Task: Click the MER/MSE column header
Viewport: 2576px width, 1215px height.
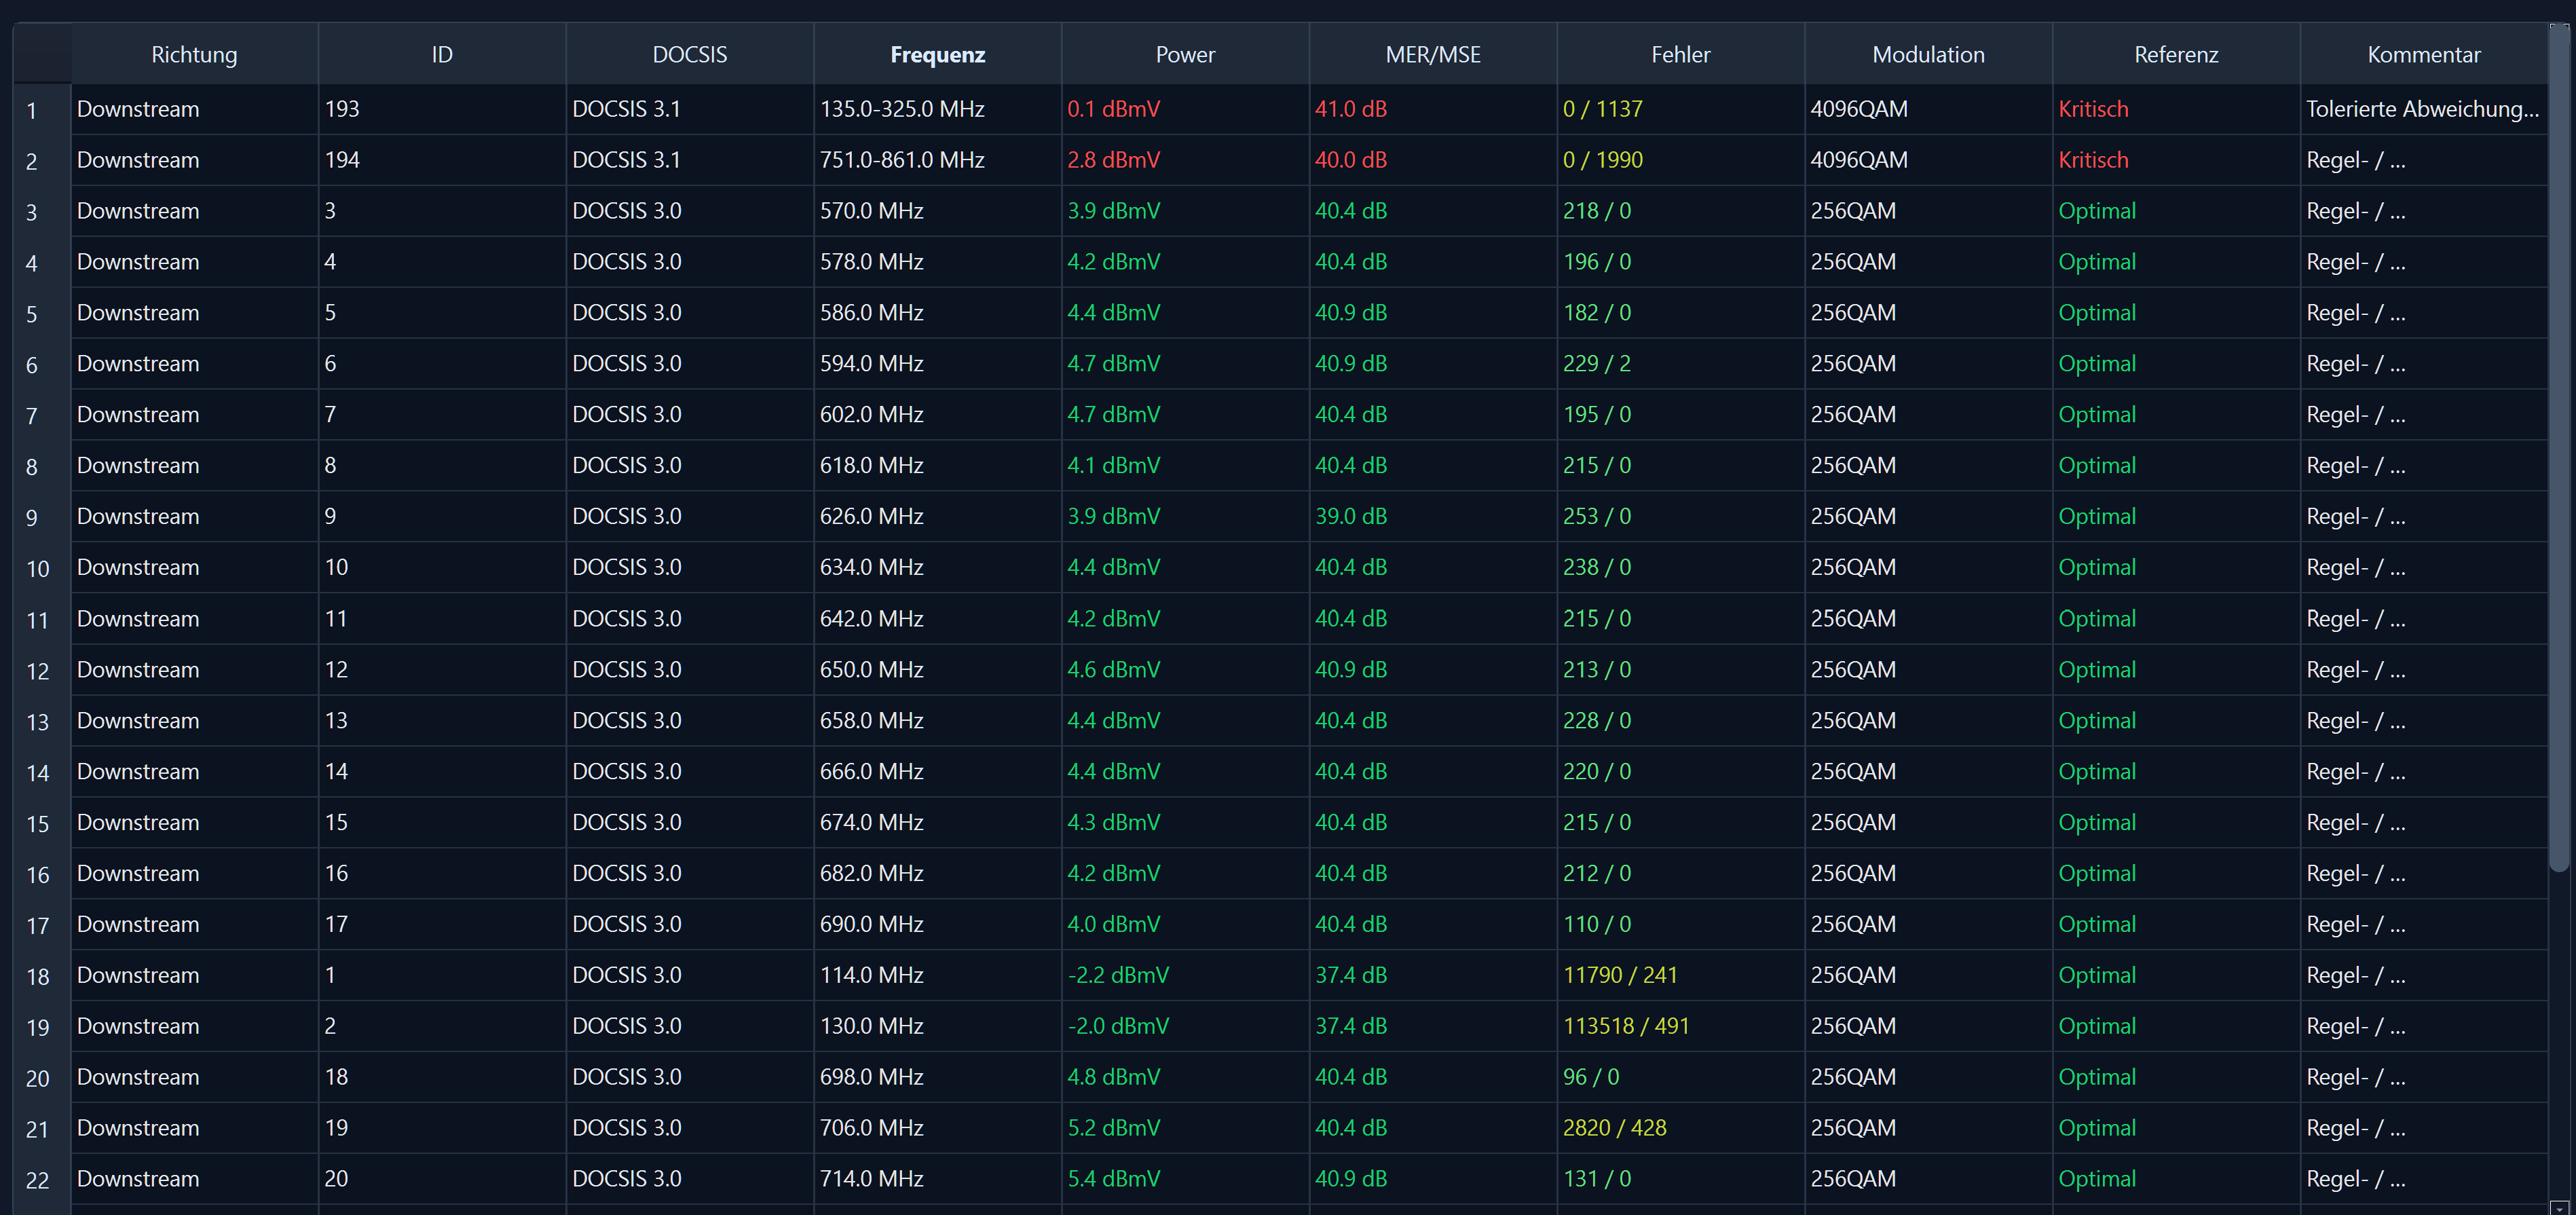Action: [x=1433, y=55]
